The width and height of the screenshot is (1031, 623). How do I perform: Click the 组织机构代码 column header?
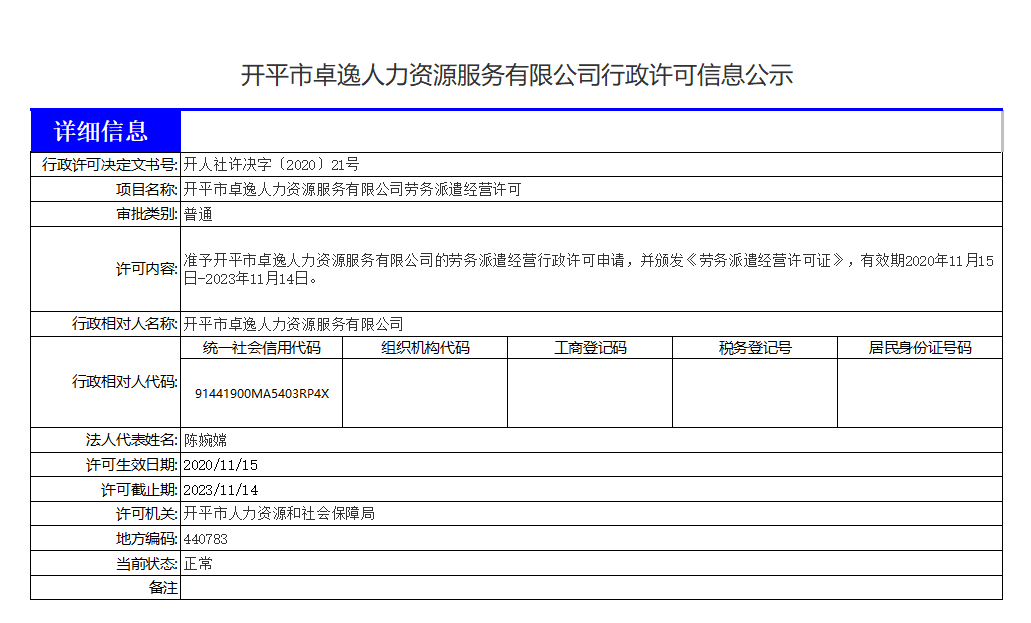425,348
